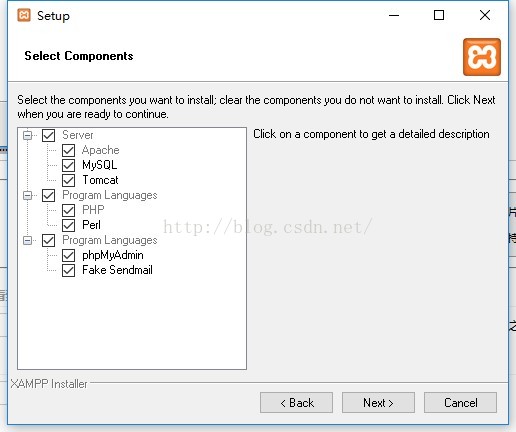This screenshot has height=432, width=516.
Task: Select the phpMyAdmin label for description
Action: pos(113,255)
